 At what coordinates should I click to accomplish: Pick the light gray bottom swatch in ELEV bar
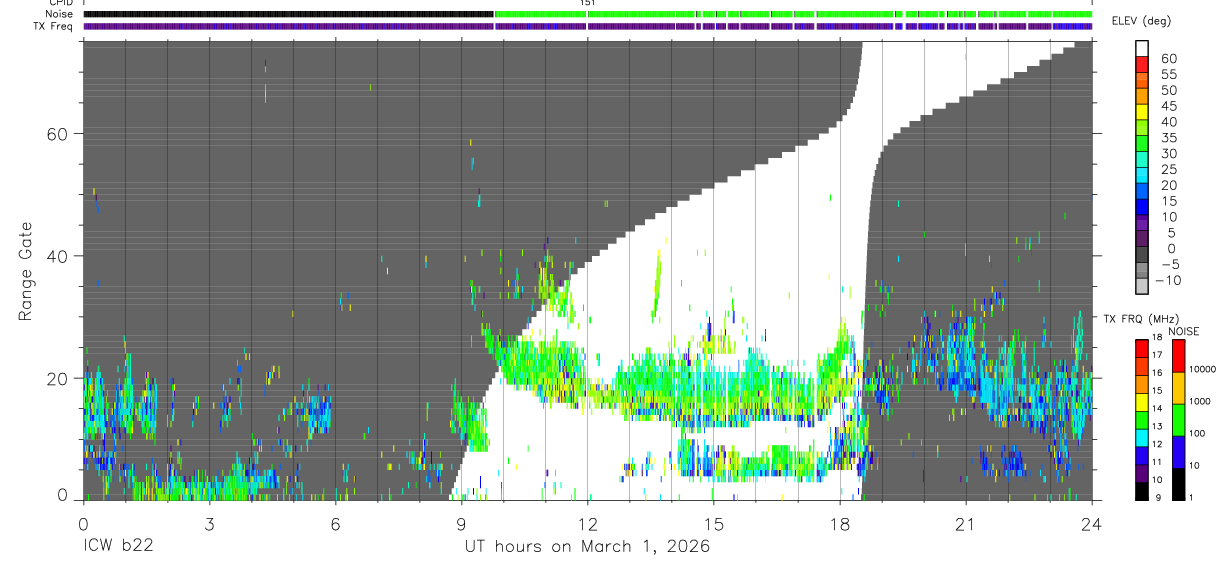point(1143,286)
